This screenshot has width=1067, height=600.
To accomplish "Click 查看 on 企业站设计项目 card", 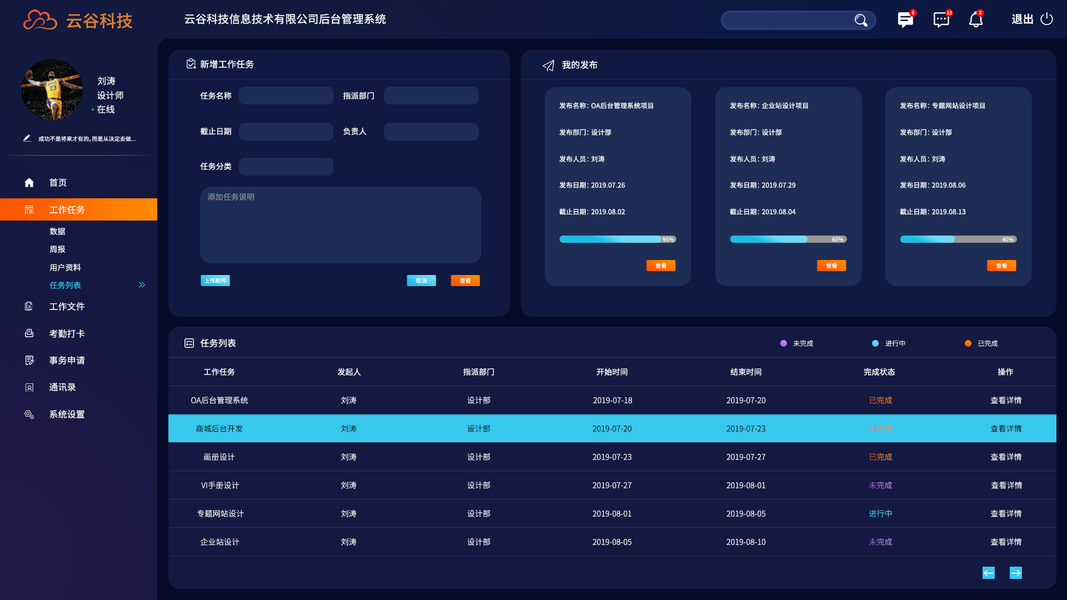I will pyautogui.click(x=832, y=265).
